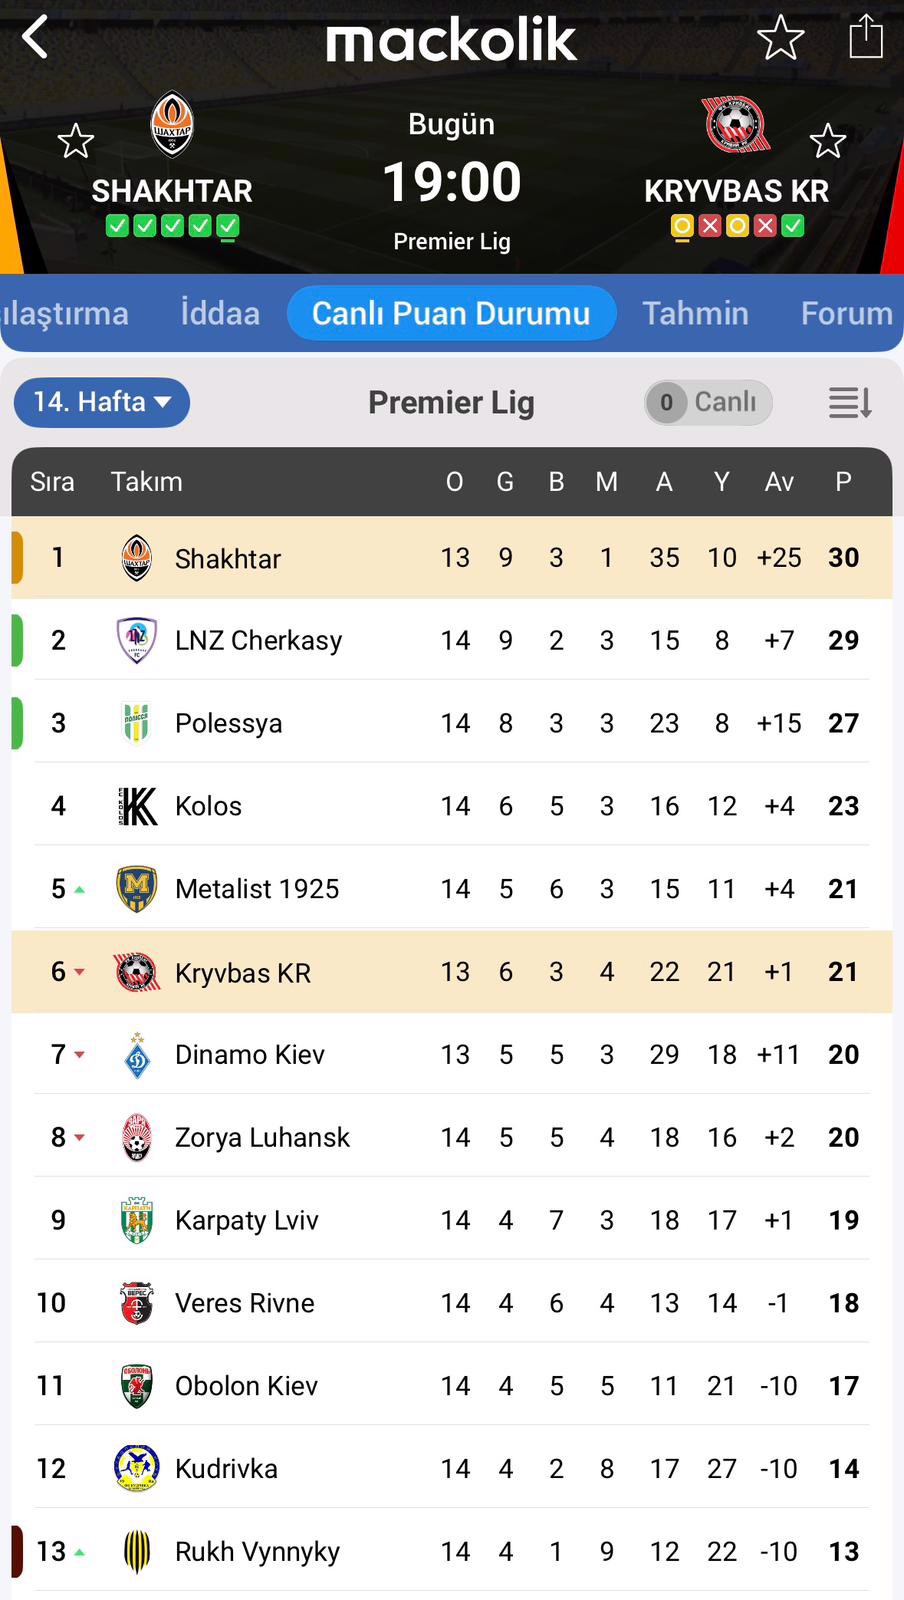Screen dimensions: 904x1600
Task: Tap the Dinamo Kiev club crest
Action: (137, 1055)
